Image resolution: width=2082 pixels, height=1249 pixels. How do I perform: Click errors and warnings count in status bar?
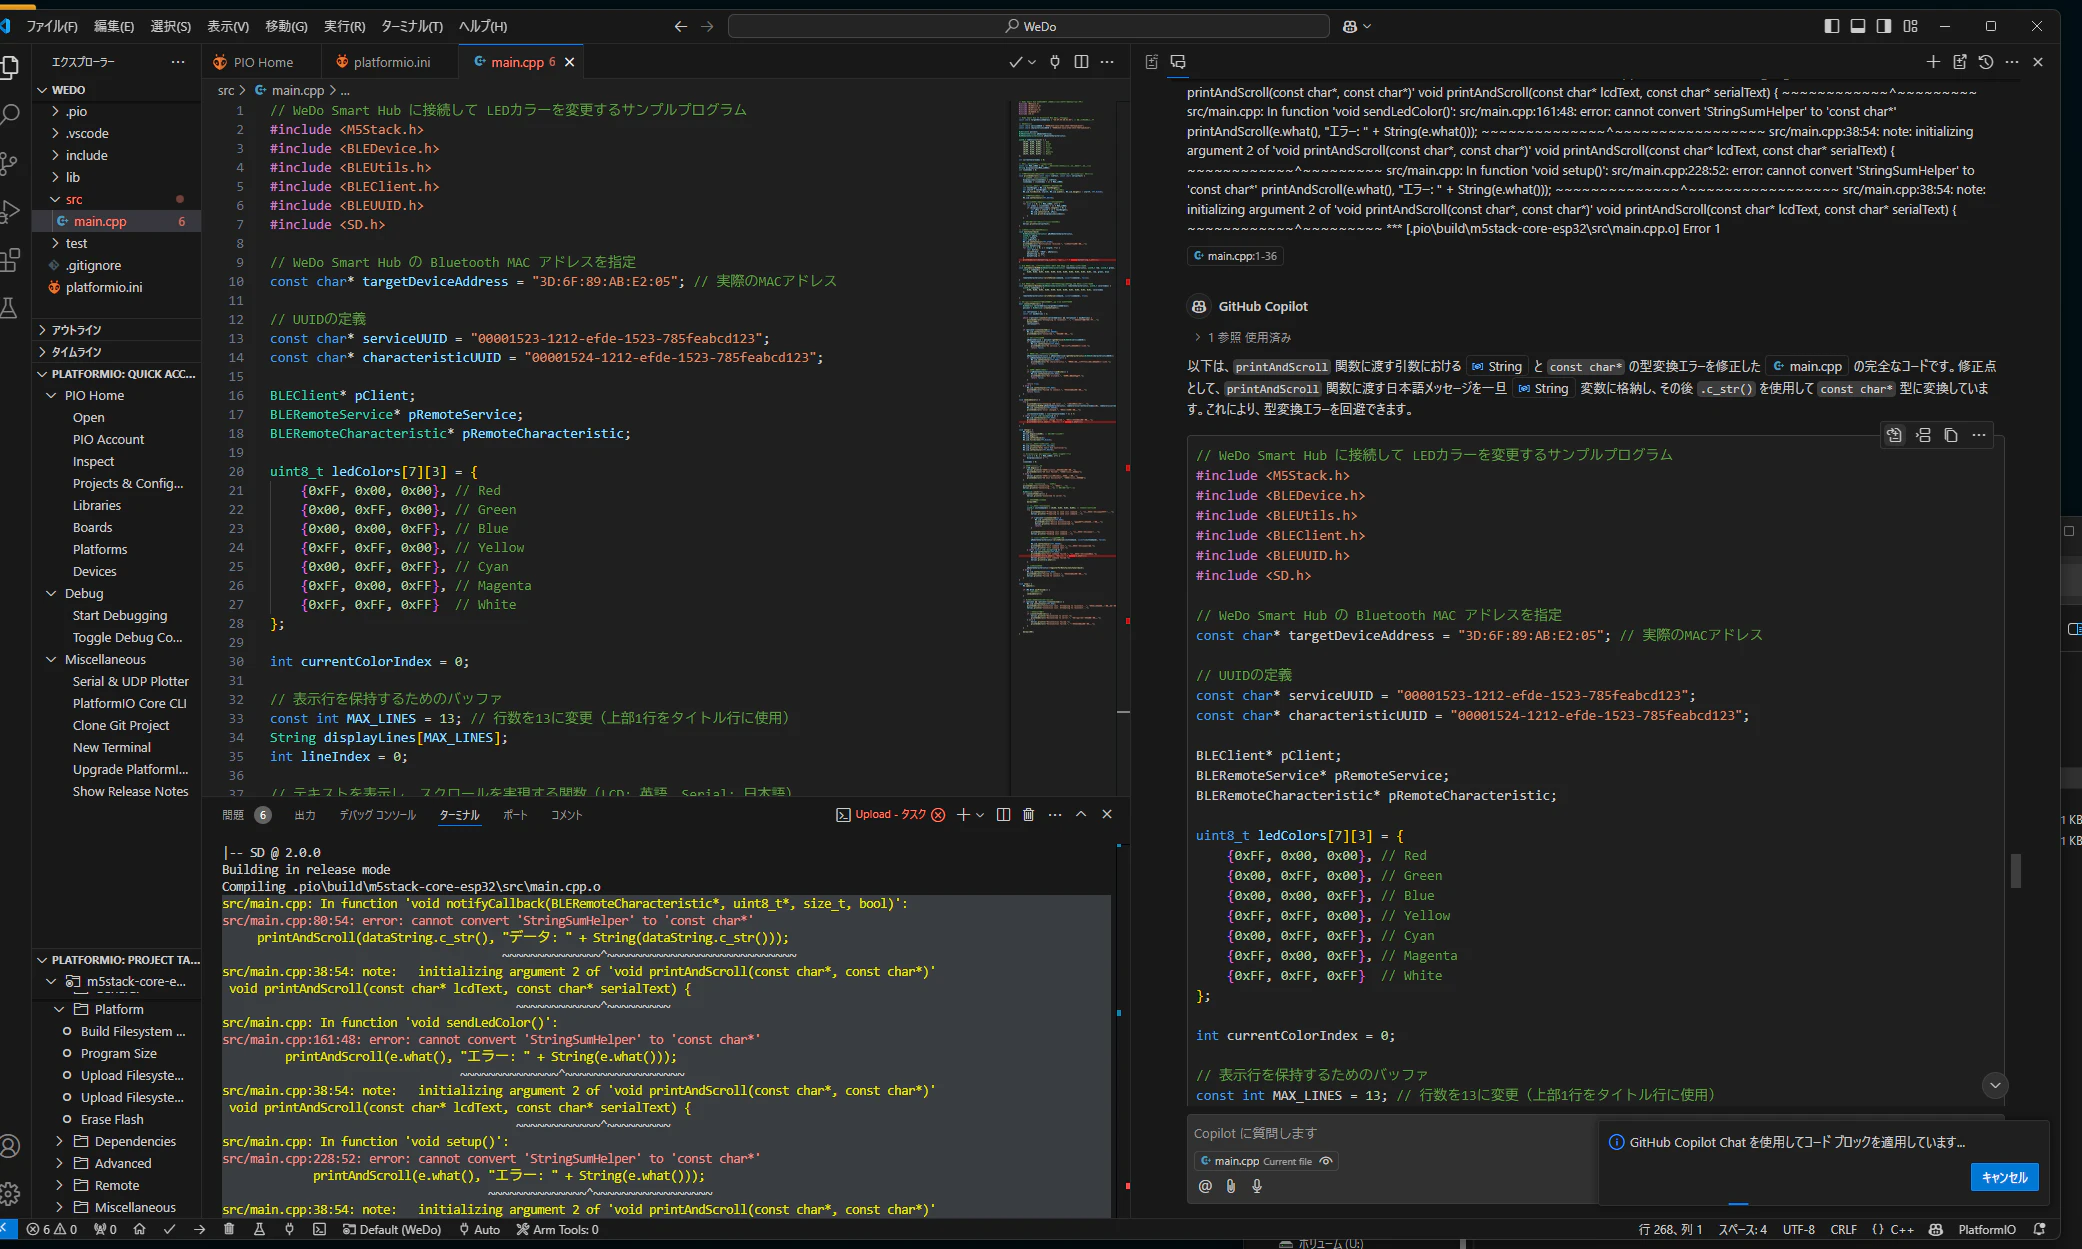tap(52, 1229)
